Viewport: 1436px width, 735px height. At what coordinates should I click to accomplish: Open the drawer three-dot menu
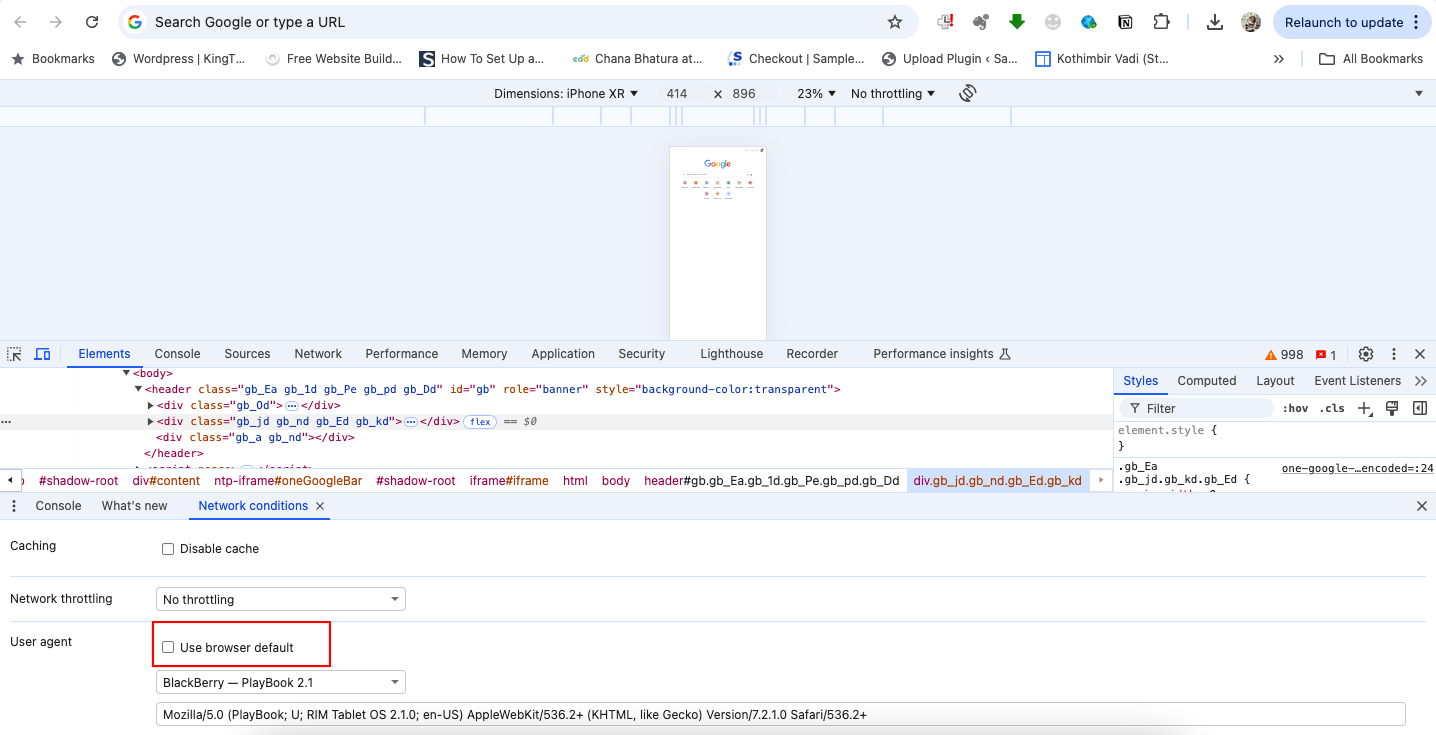[14, 506]
